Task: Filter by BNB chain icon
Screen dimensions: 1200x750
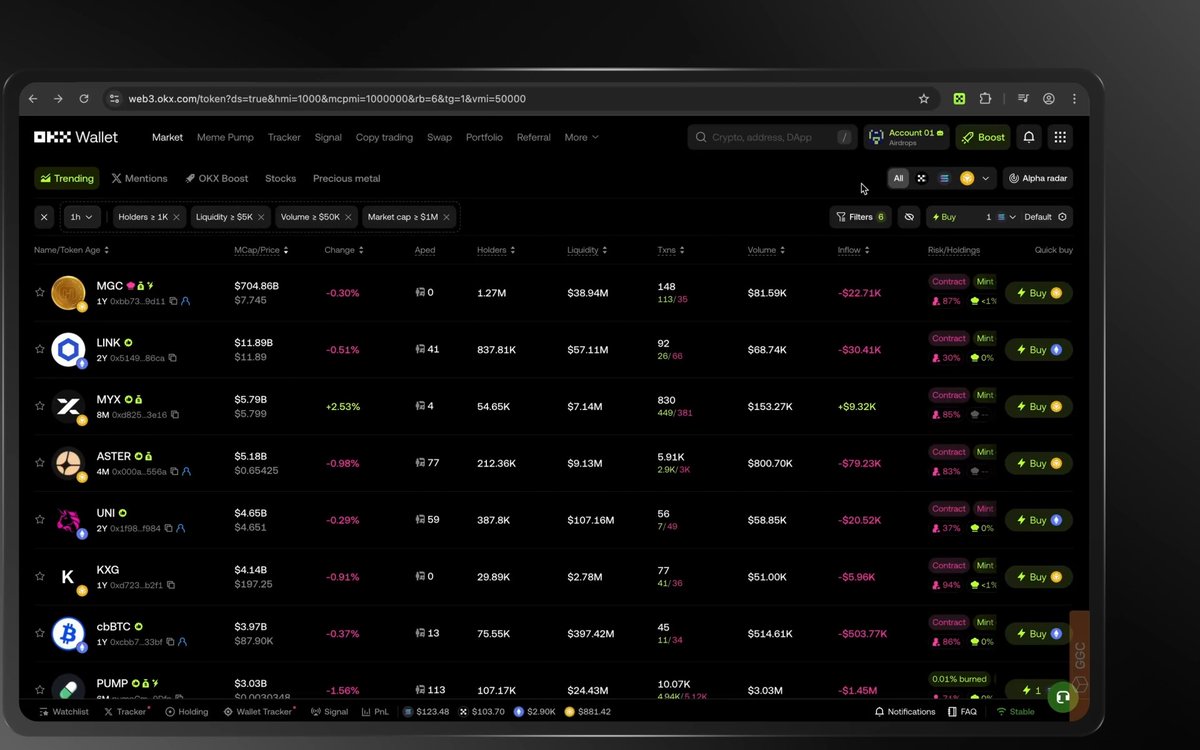Action: click(x=967, y=178)
